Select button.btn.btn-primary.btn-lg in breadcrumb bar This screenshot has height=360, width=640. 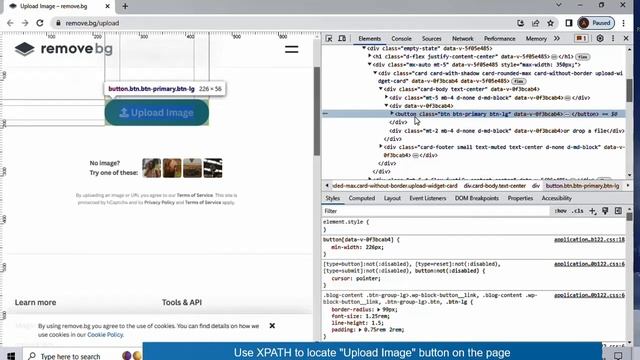(582, 186)
